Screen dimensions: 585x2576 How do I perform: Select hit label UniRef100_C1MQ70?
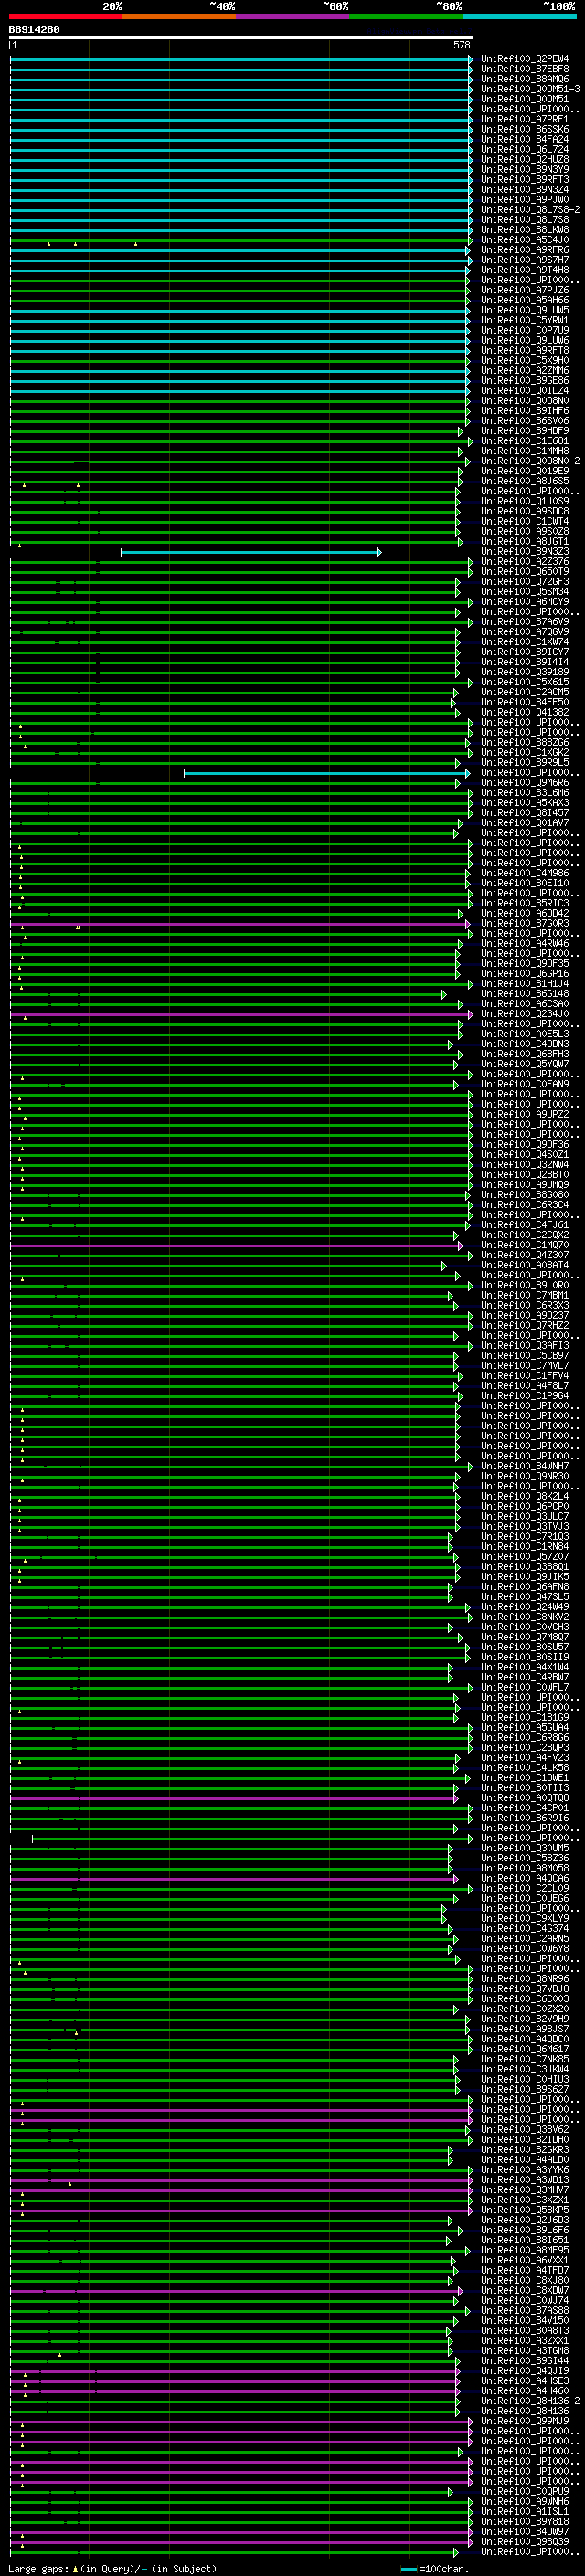(525, 1245)
